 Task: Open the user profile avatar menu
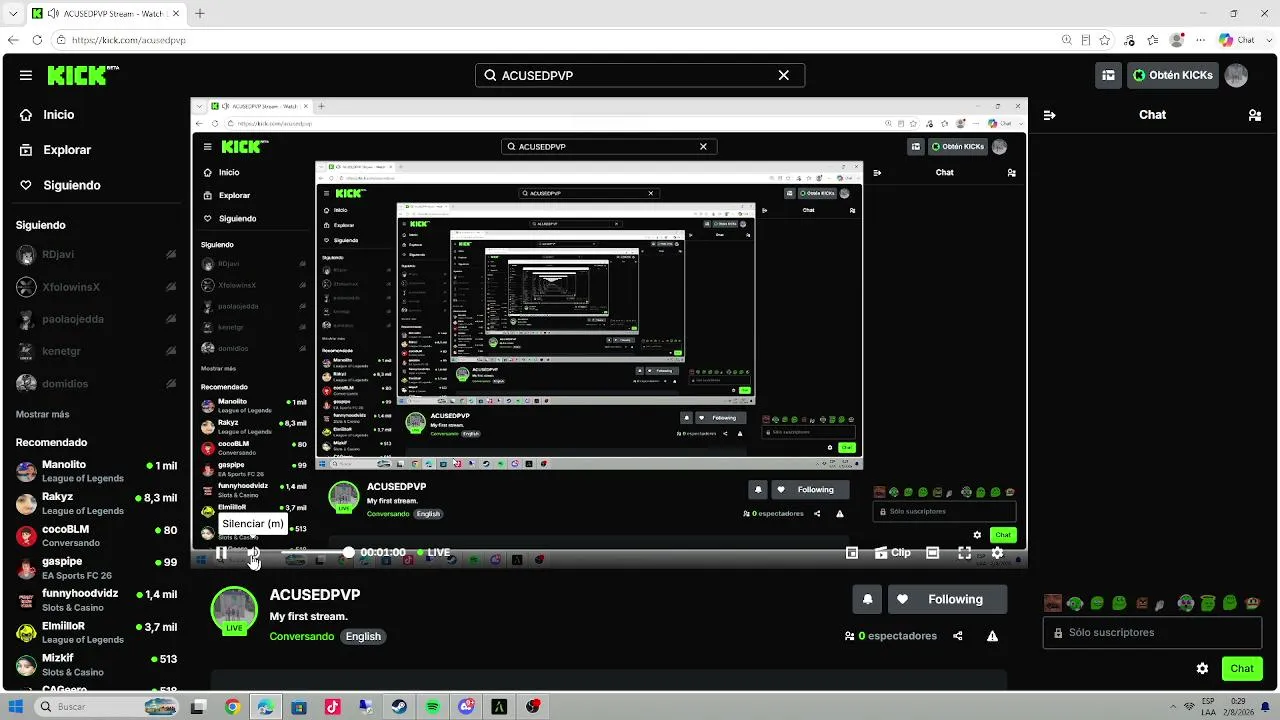click(1236, 75)
